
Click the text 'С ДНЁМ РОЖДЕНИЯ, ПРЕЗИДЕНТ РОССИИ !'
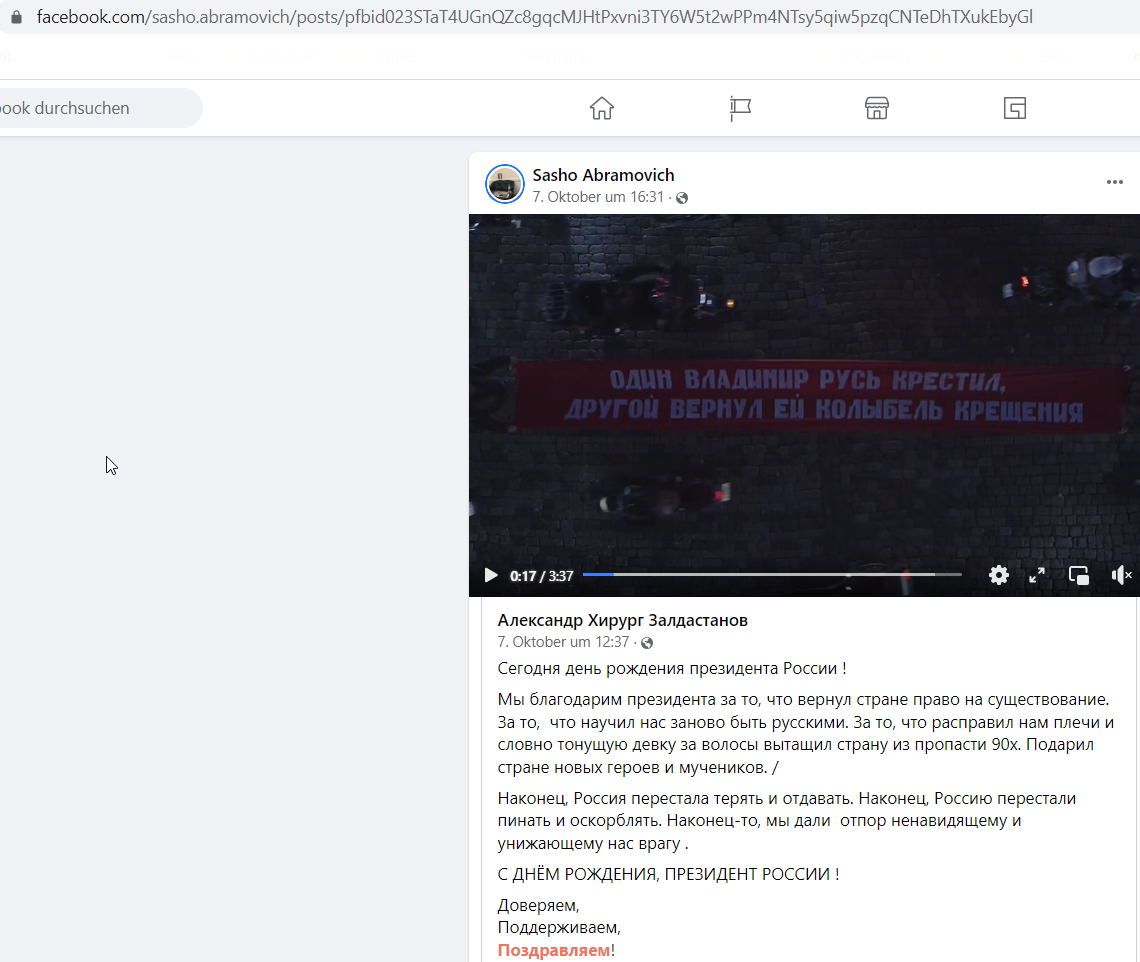(x=668, y=874)
